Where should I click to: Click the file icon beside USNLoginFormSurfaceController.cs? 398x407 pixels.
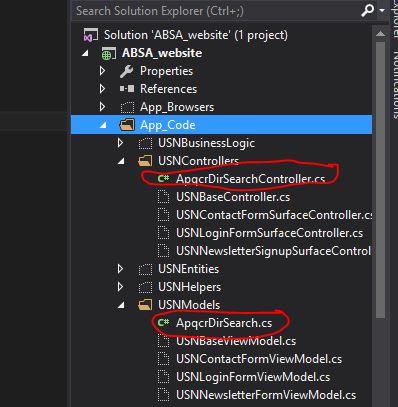coord(163,233)
